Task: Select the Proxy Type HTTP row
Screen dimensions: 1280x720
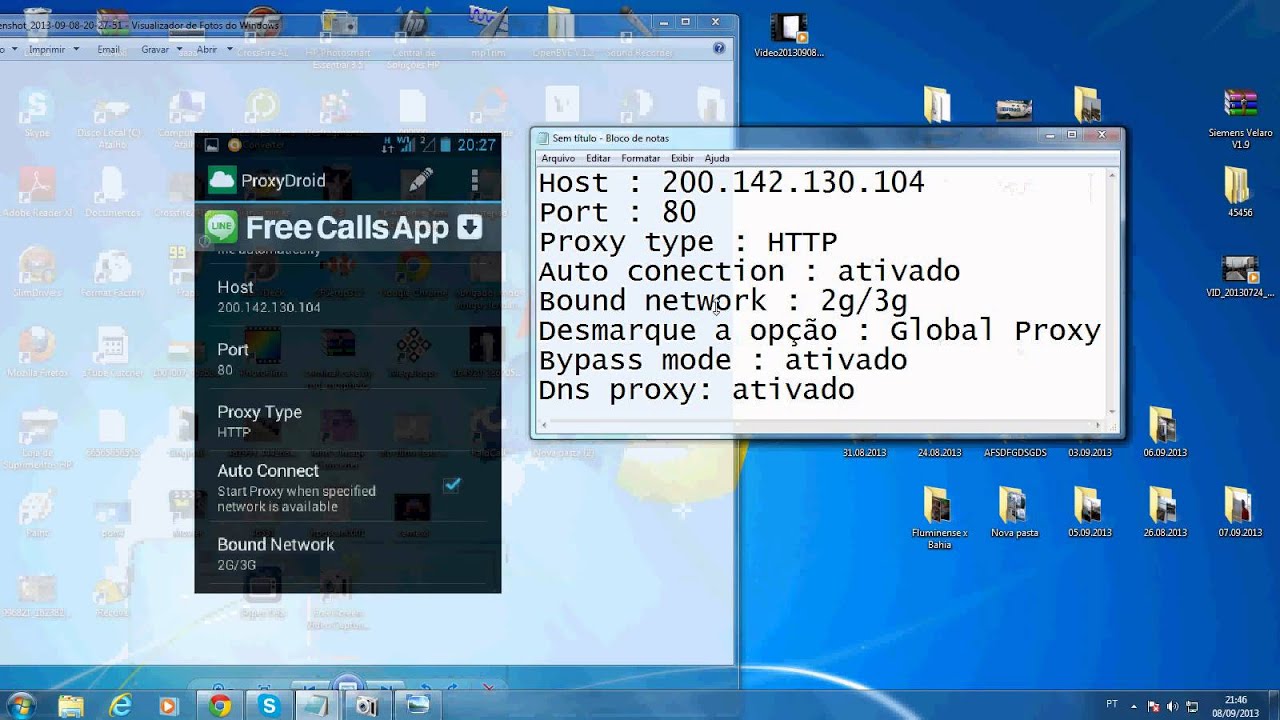Action: click(347, 421)
